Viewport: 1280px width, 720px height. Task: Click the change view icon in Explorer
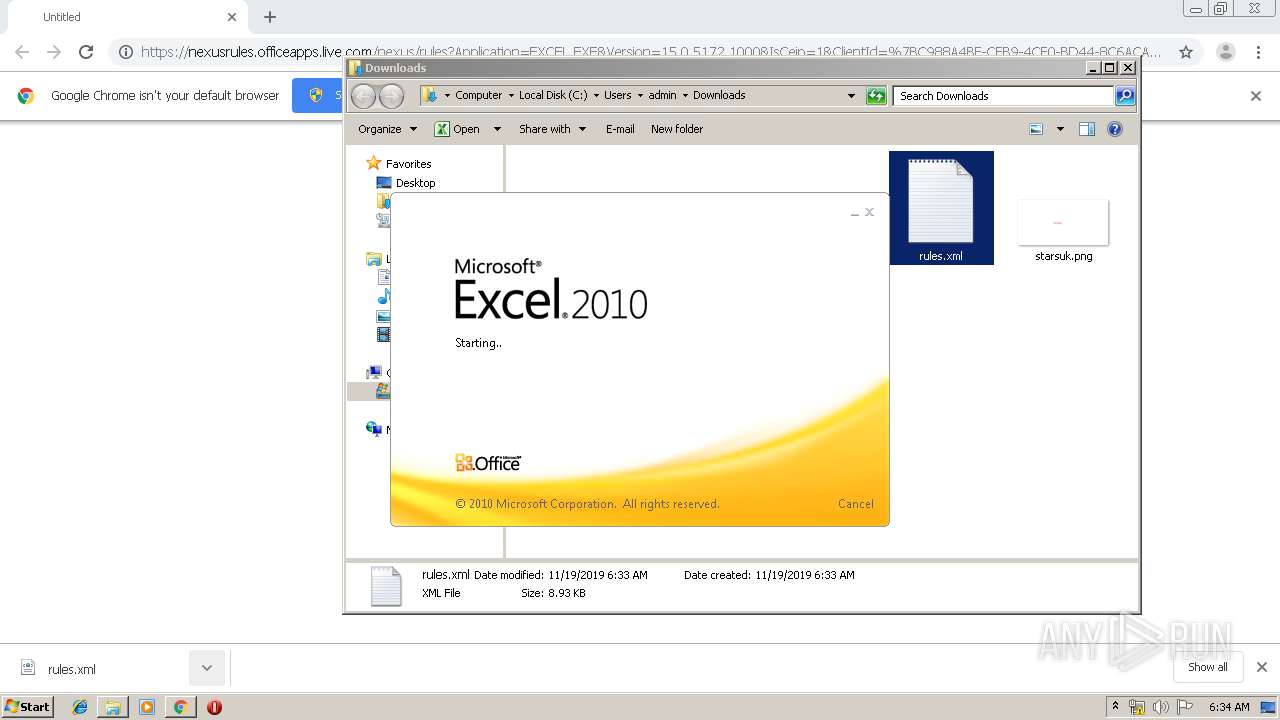(x=1036, y=129)
